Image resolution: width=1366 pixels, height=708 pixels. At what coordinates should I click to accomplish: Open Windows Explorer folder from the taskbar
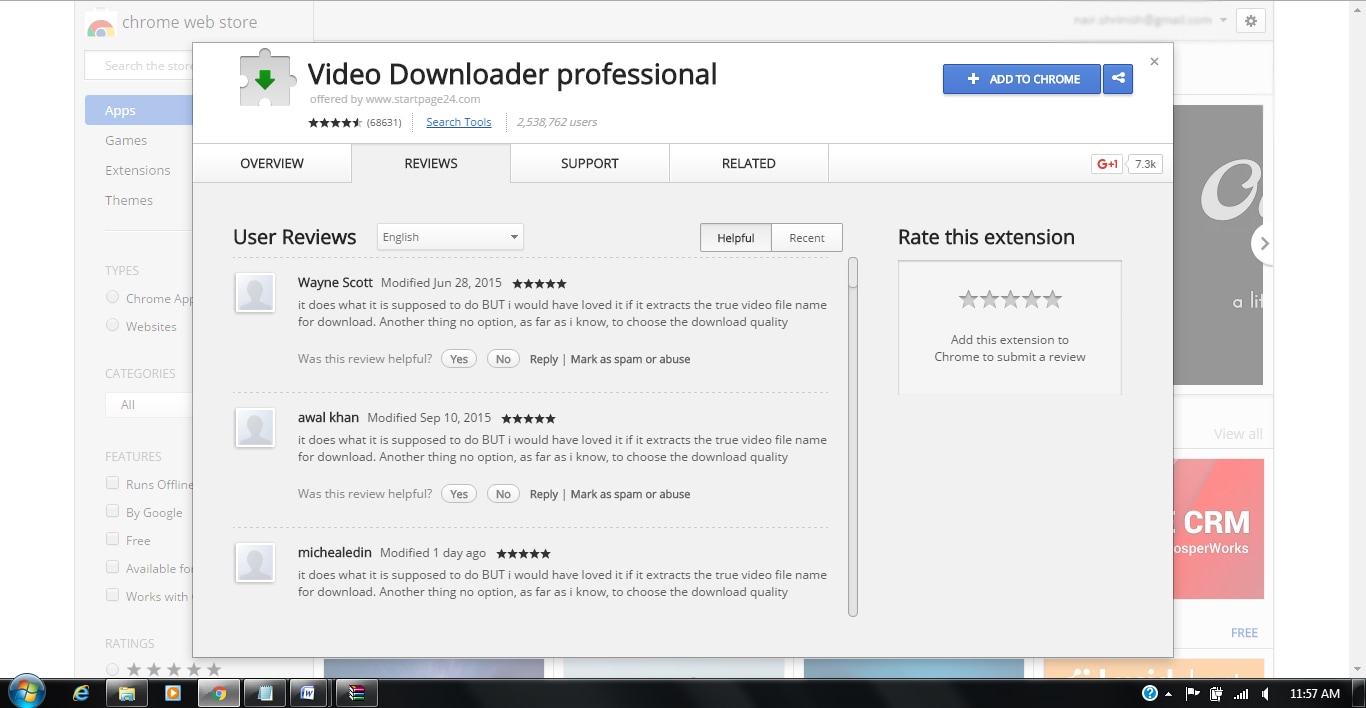(127, 693)
